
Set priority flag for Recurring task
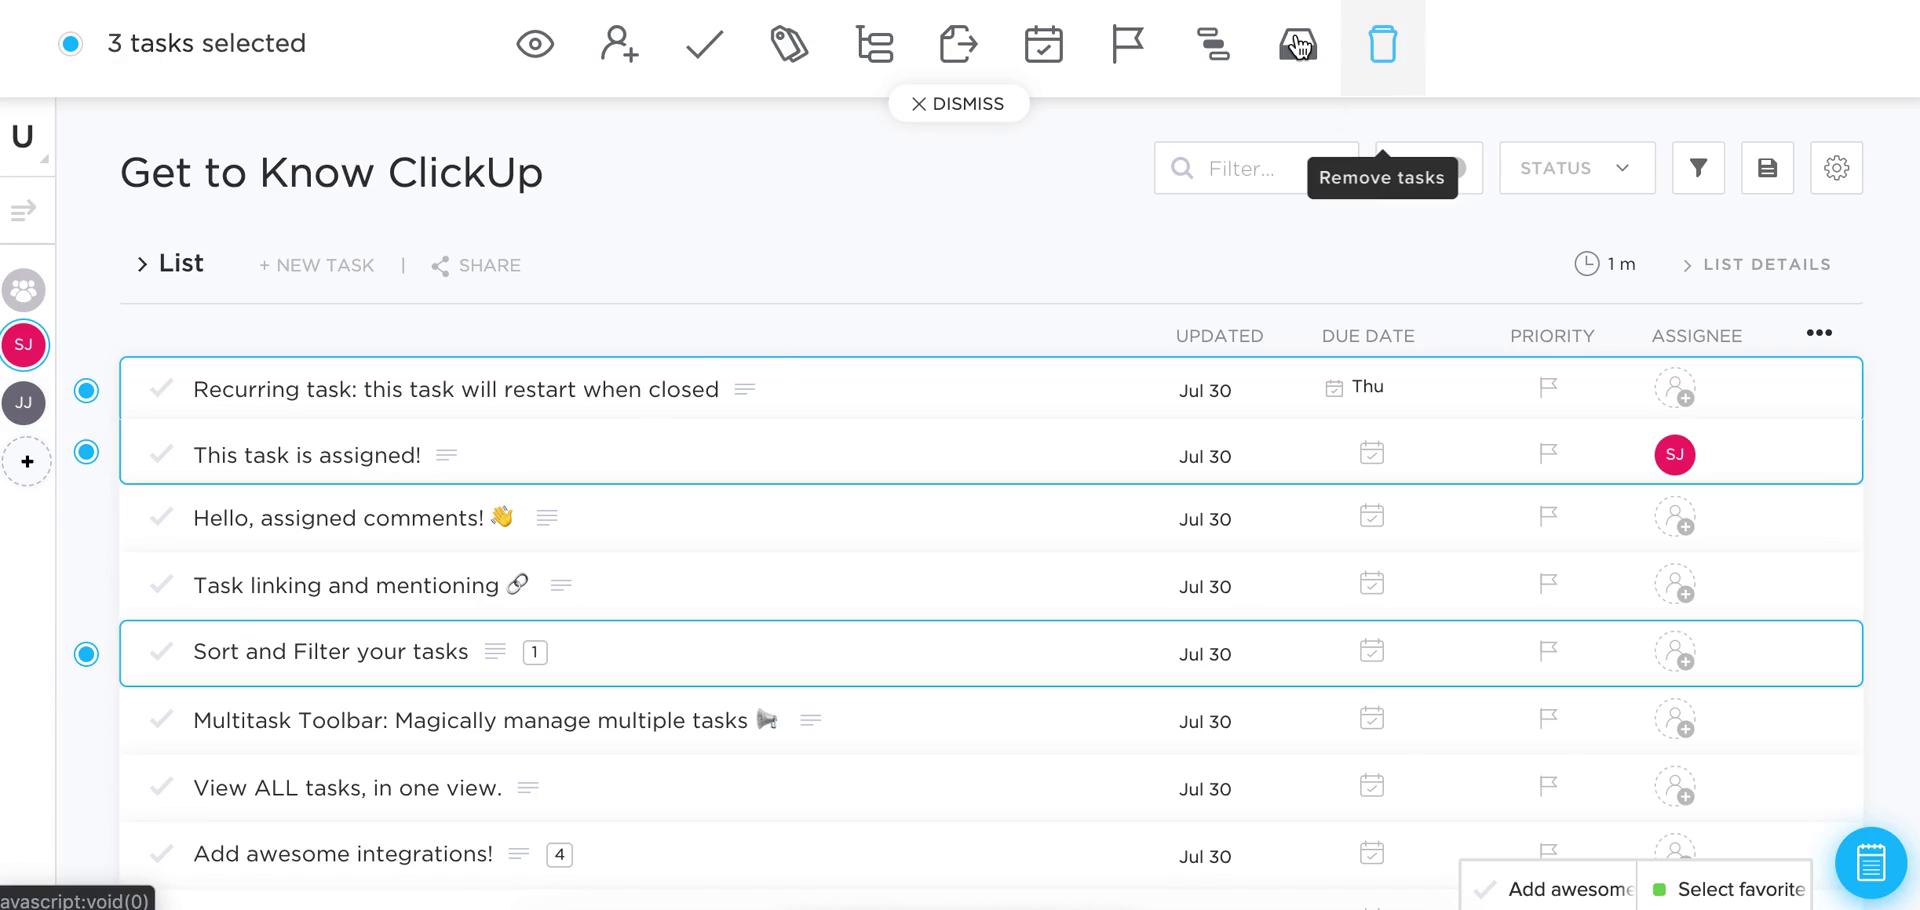point(1548,387)
